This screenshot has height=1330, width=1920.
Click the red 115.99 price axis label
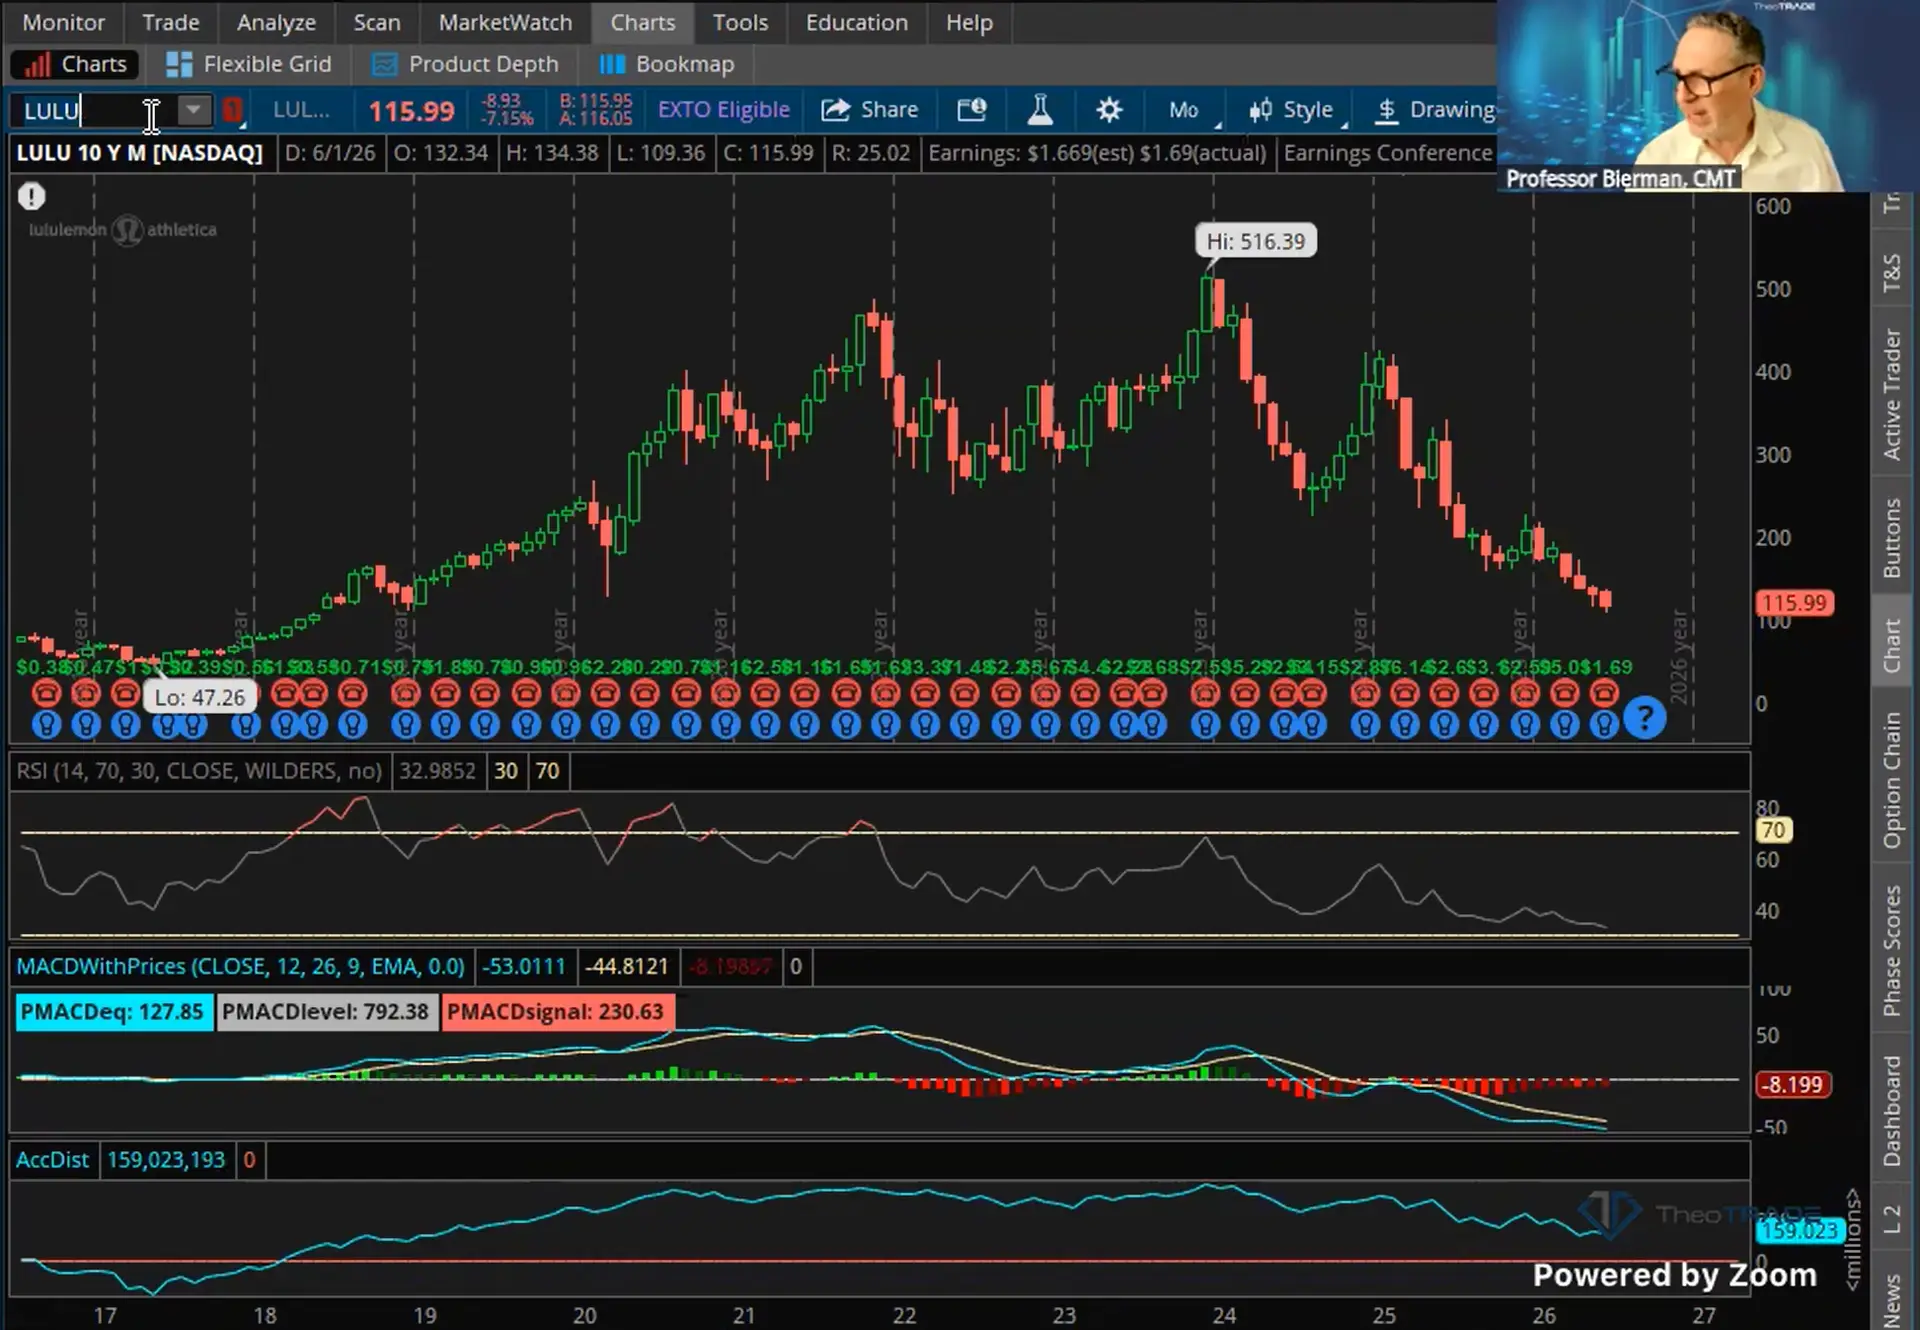tap(1794, 603)
